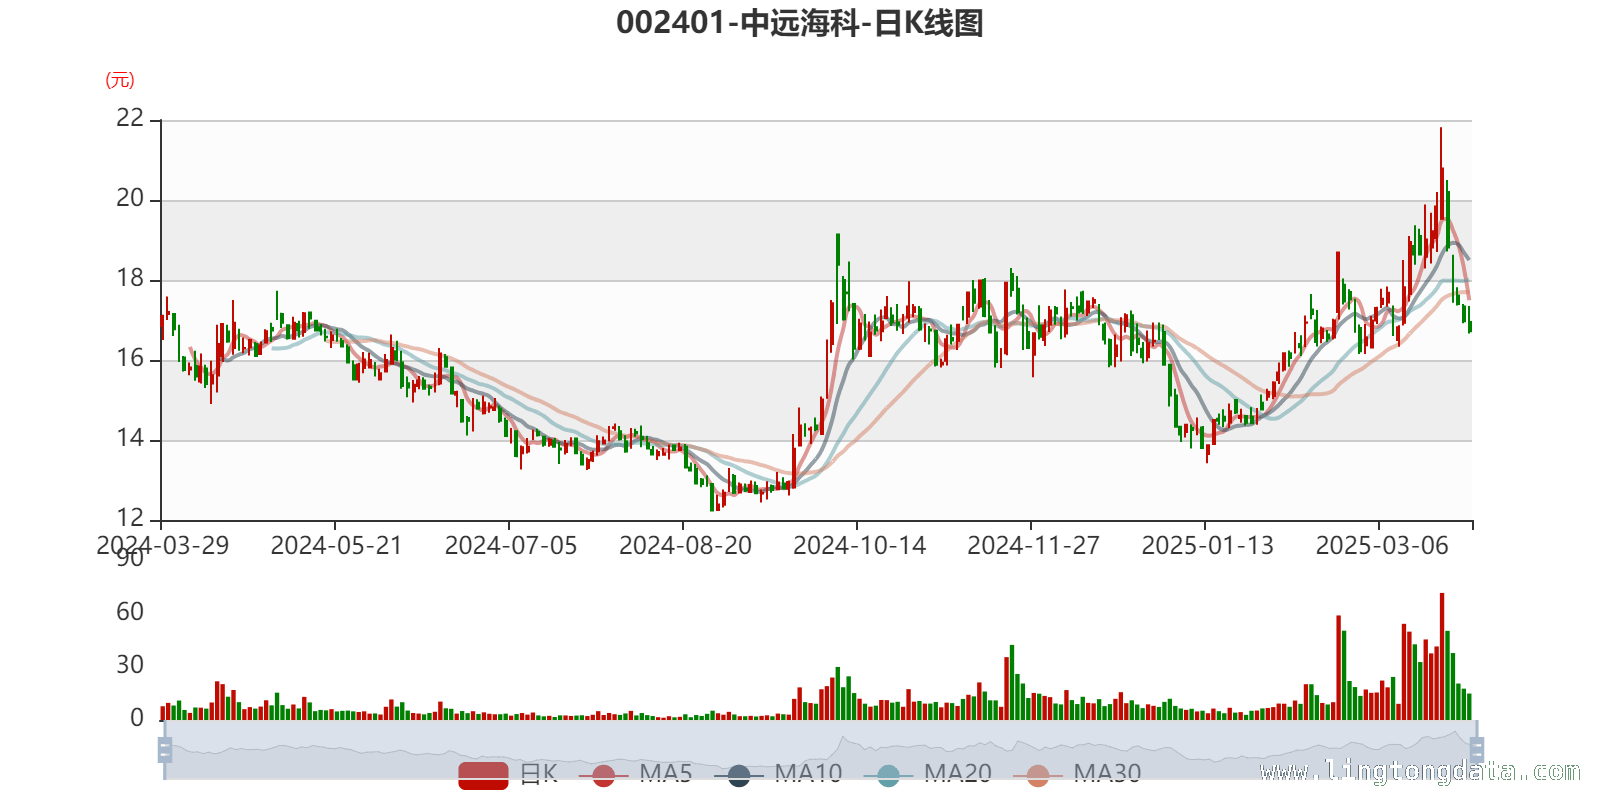Click the price axis label 14
Screen dimensions: 1600x800
(x=130, y=439)
